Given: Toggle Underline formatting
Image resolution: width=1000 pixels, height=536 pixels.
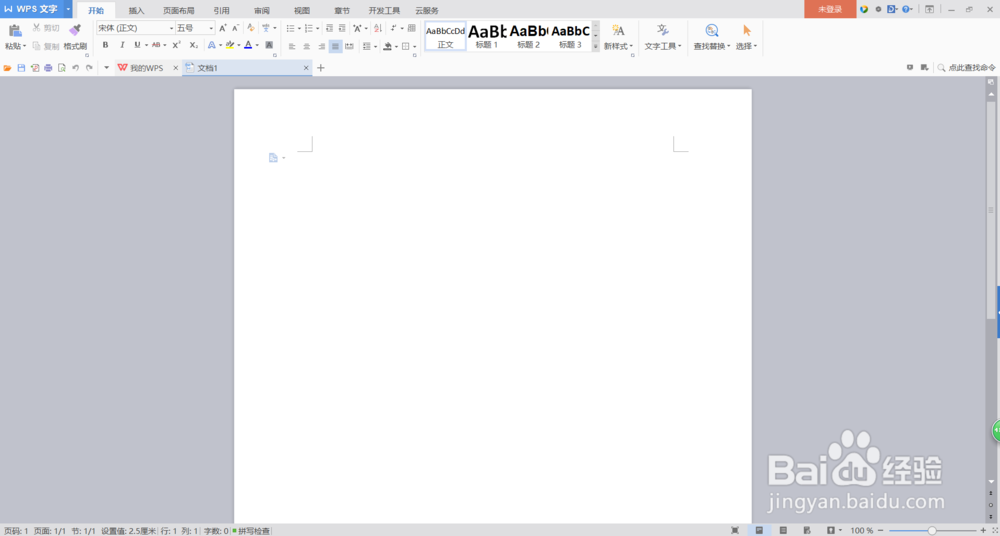Looking at the screenshot, I should point(137,45).
